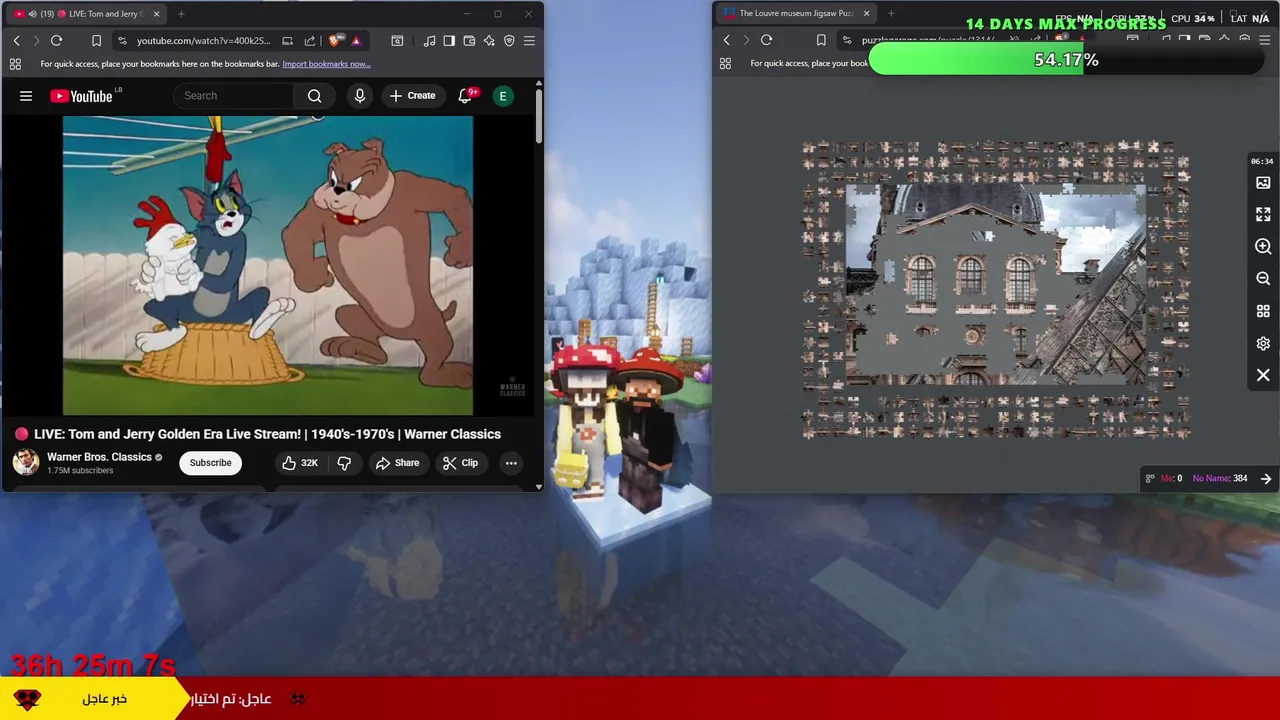Open more actions three-dot menu under video
The height and width of the screenshot is (720, 1280).
(x=511, y=463)
